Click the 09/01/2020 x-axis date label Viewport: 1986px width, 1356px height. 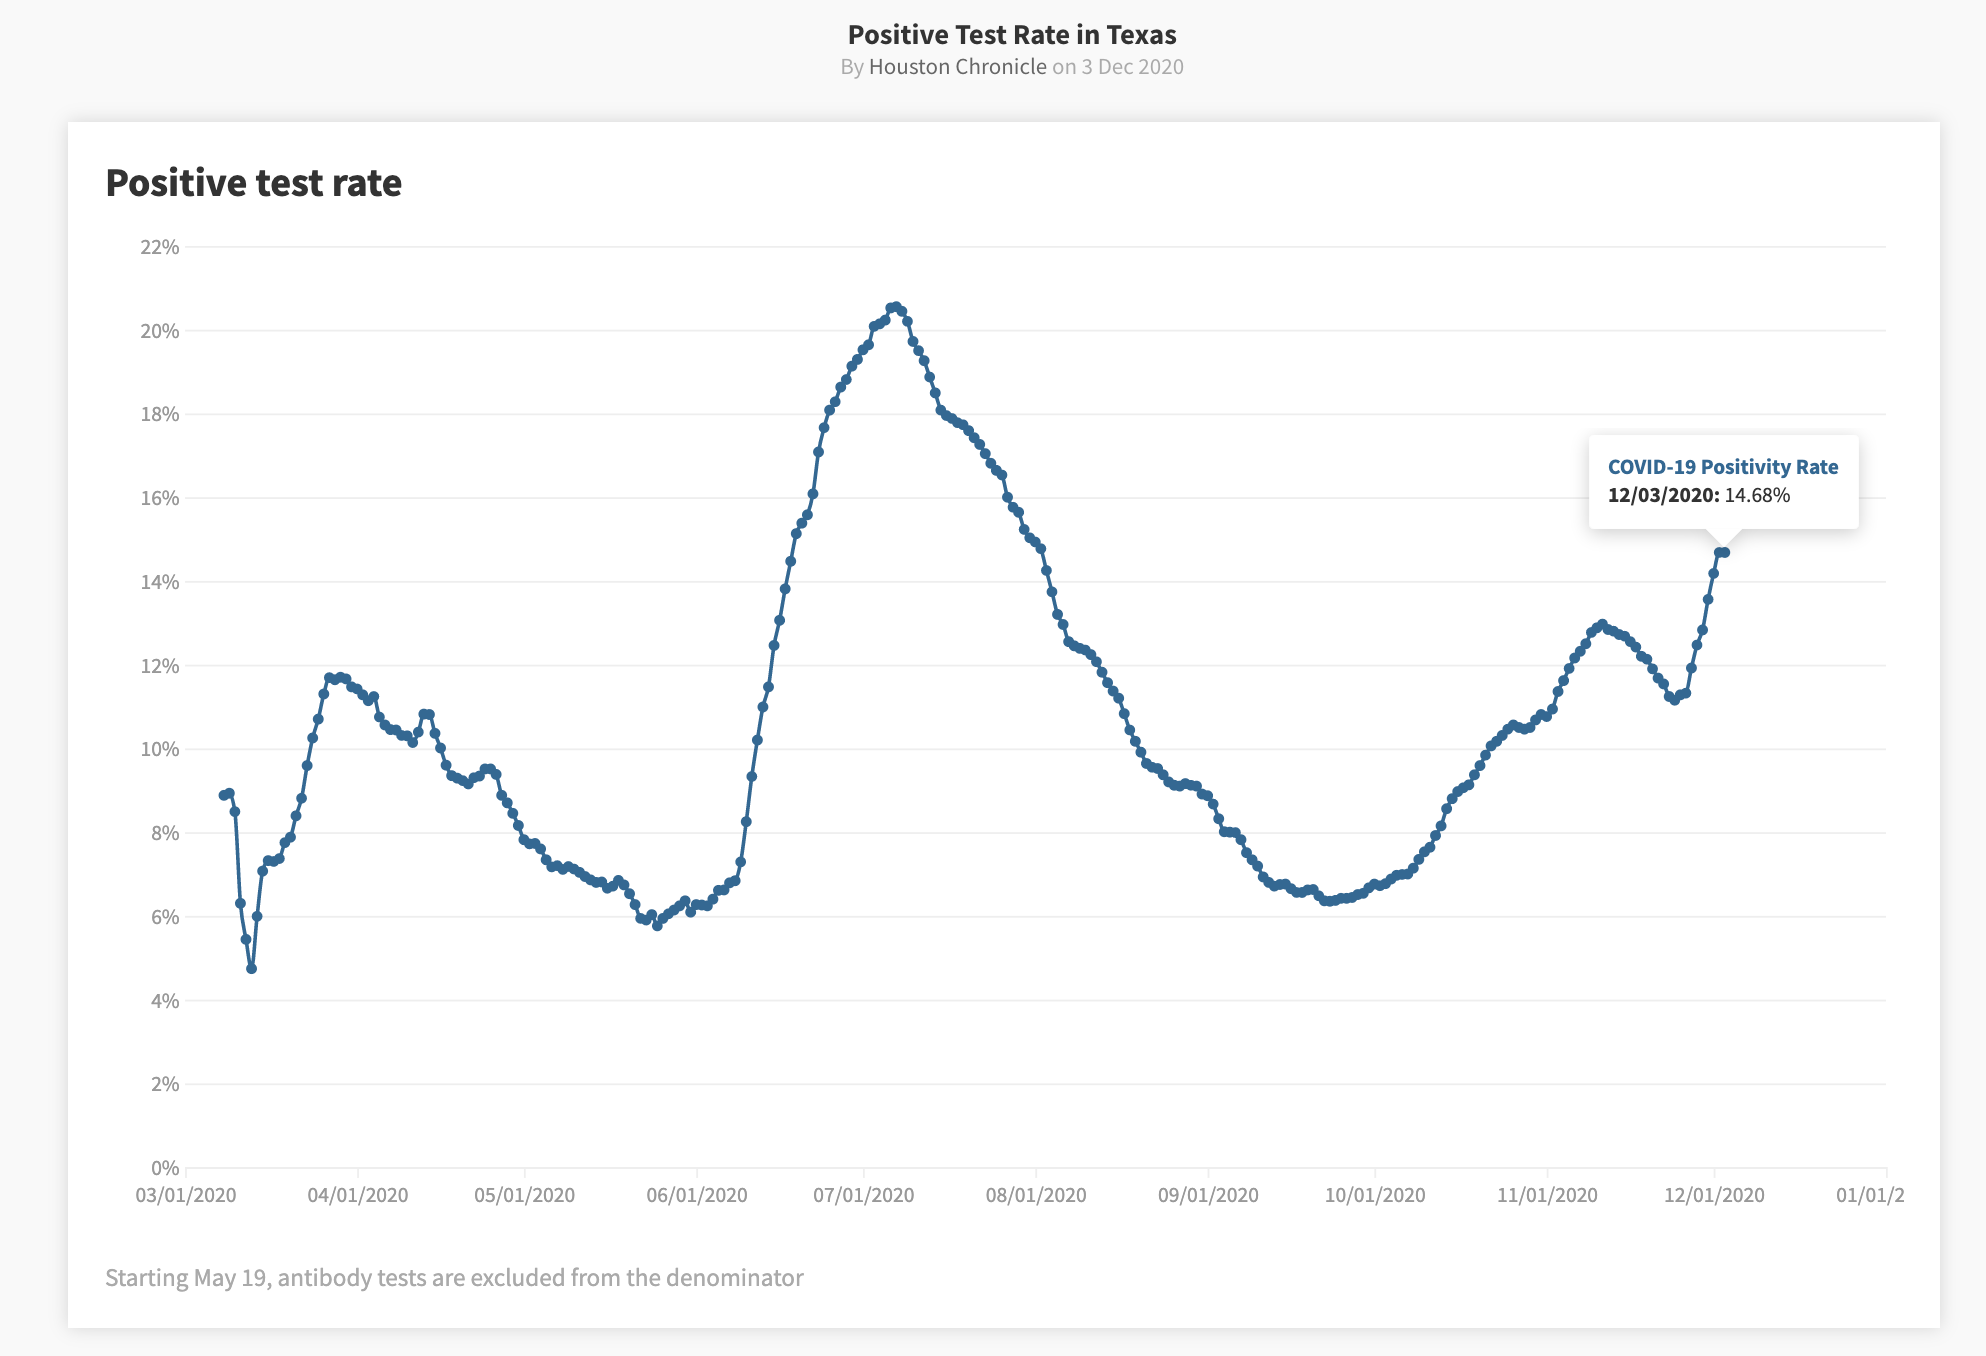point(1207,1195)
